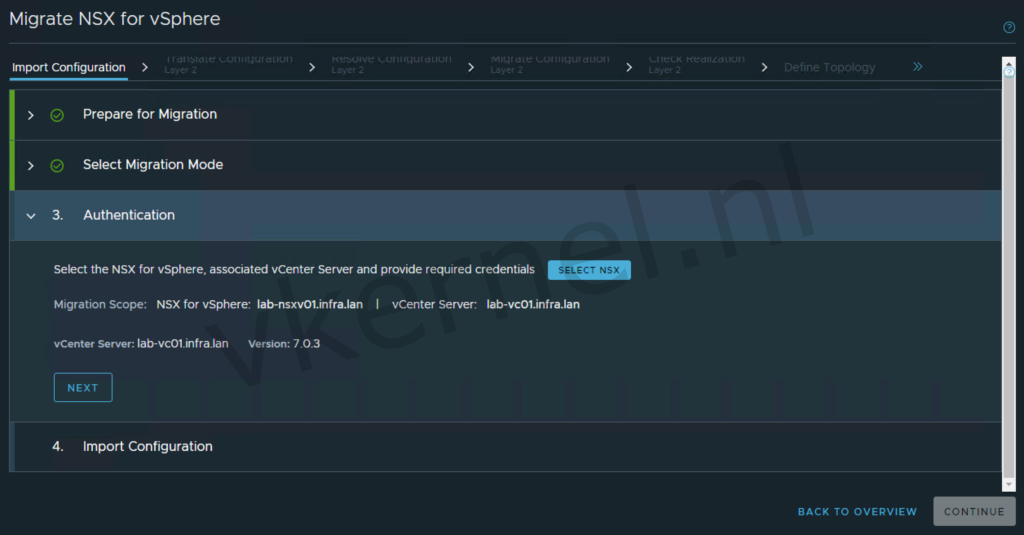Screen dimensions: 1024x535
Task: Click scrollbar up arrow on right edge
Action: tap(1008, 63)
